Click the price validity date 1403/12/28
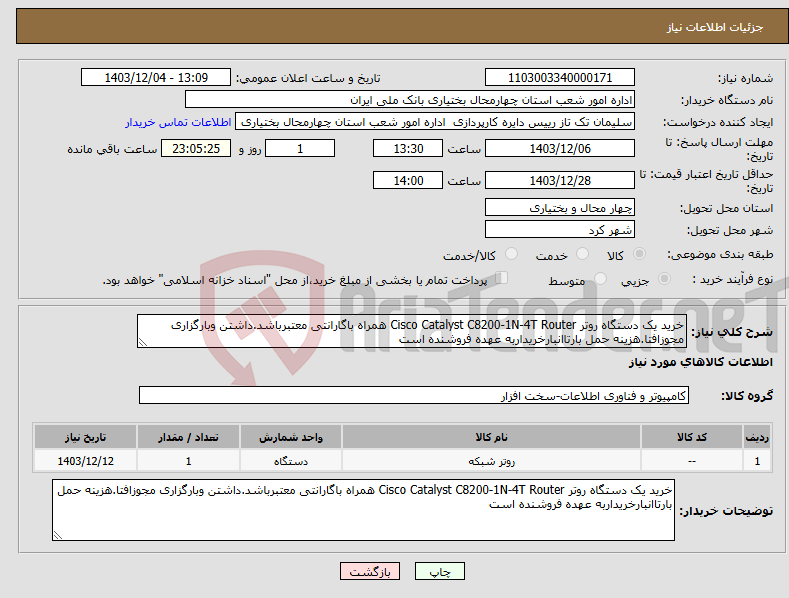The height and width of the screenshot is (598, 789). pyautogui.click(x=560, y=180)
